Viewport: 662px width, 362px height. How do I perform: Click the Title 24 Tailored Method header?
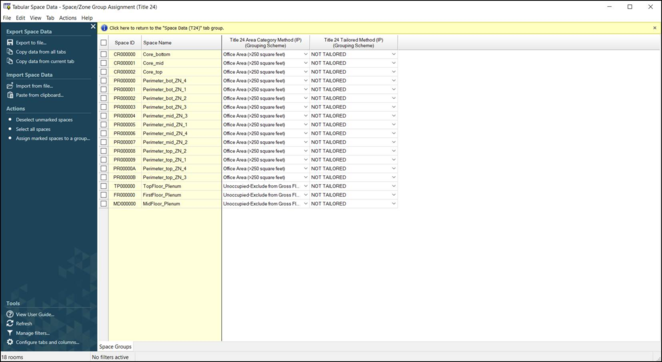point(353,43)
